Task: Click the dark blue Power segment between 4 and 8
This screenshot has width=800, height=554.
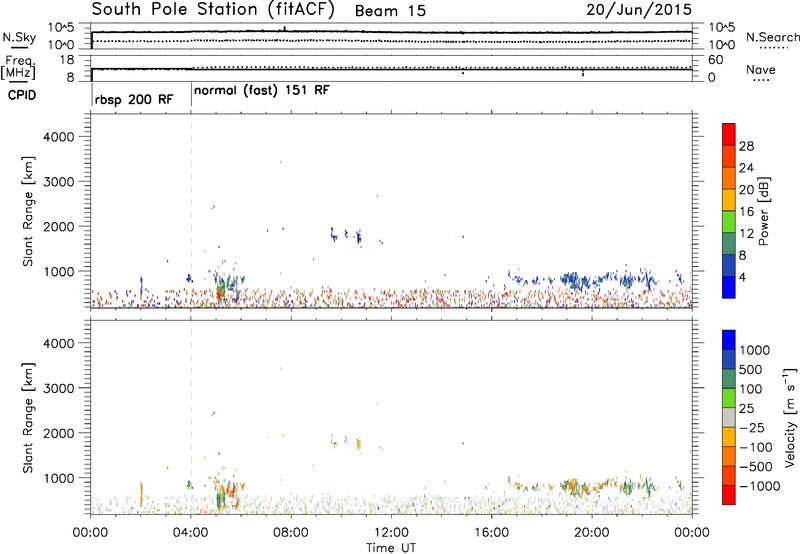Action: [x=729, y=265]
